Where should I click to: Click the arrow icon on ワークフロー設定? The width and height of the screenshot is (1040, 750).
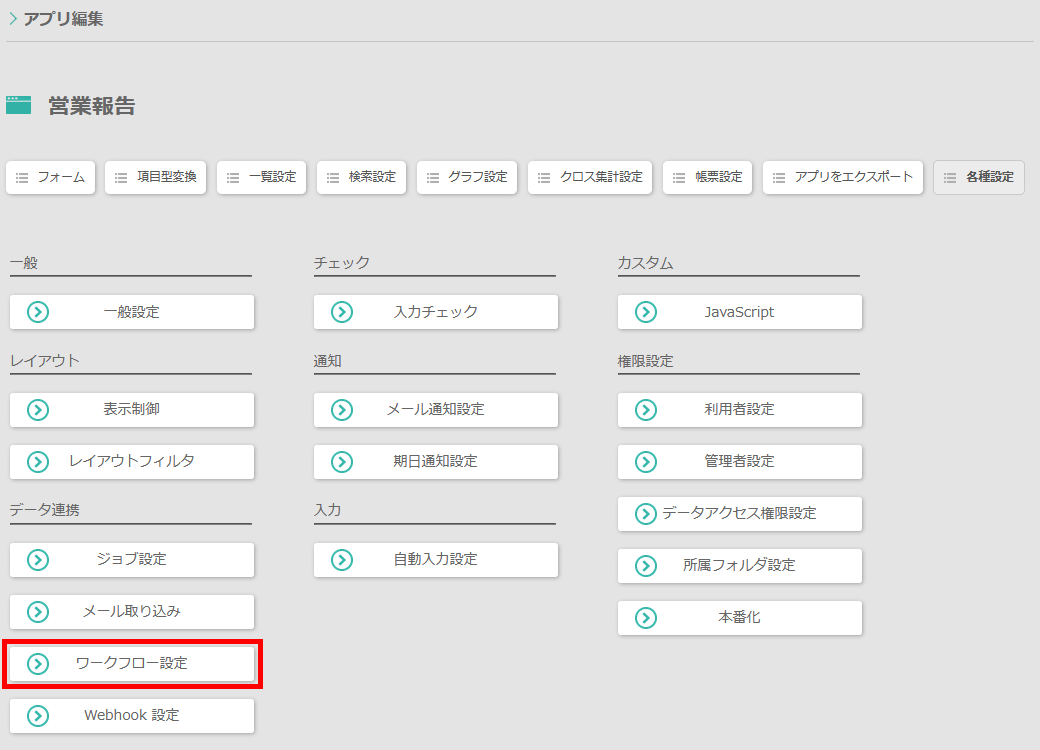pyautogui.click(x=38, y=663)
